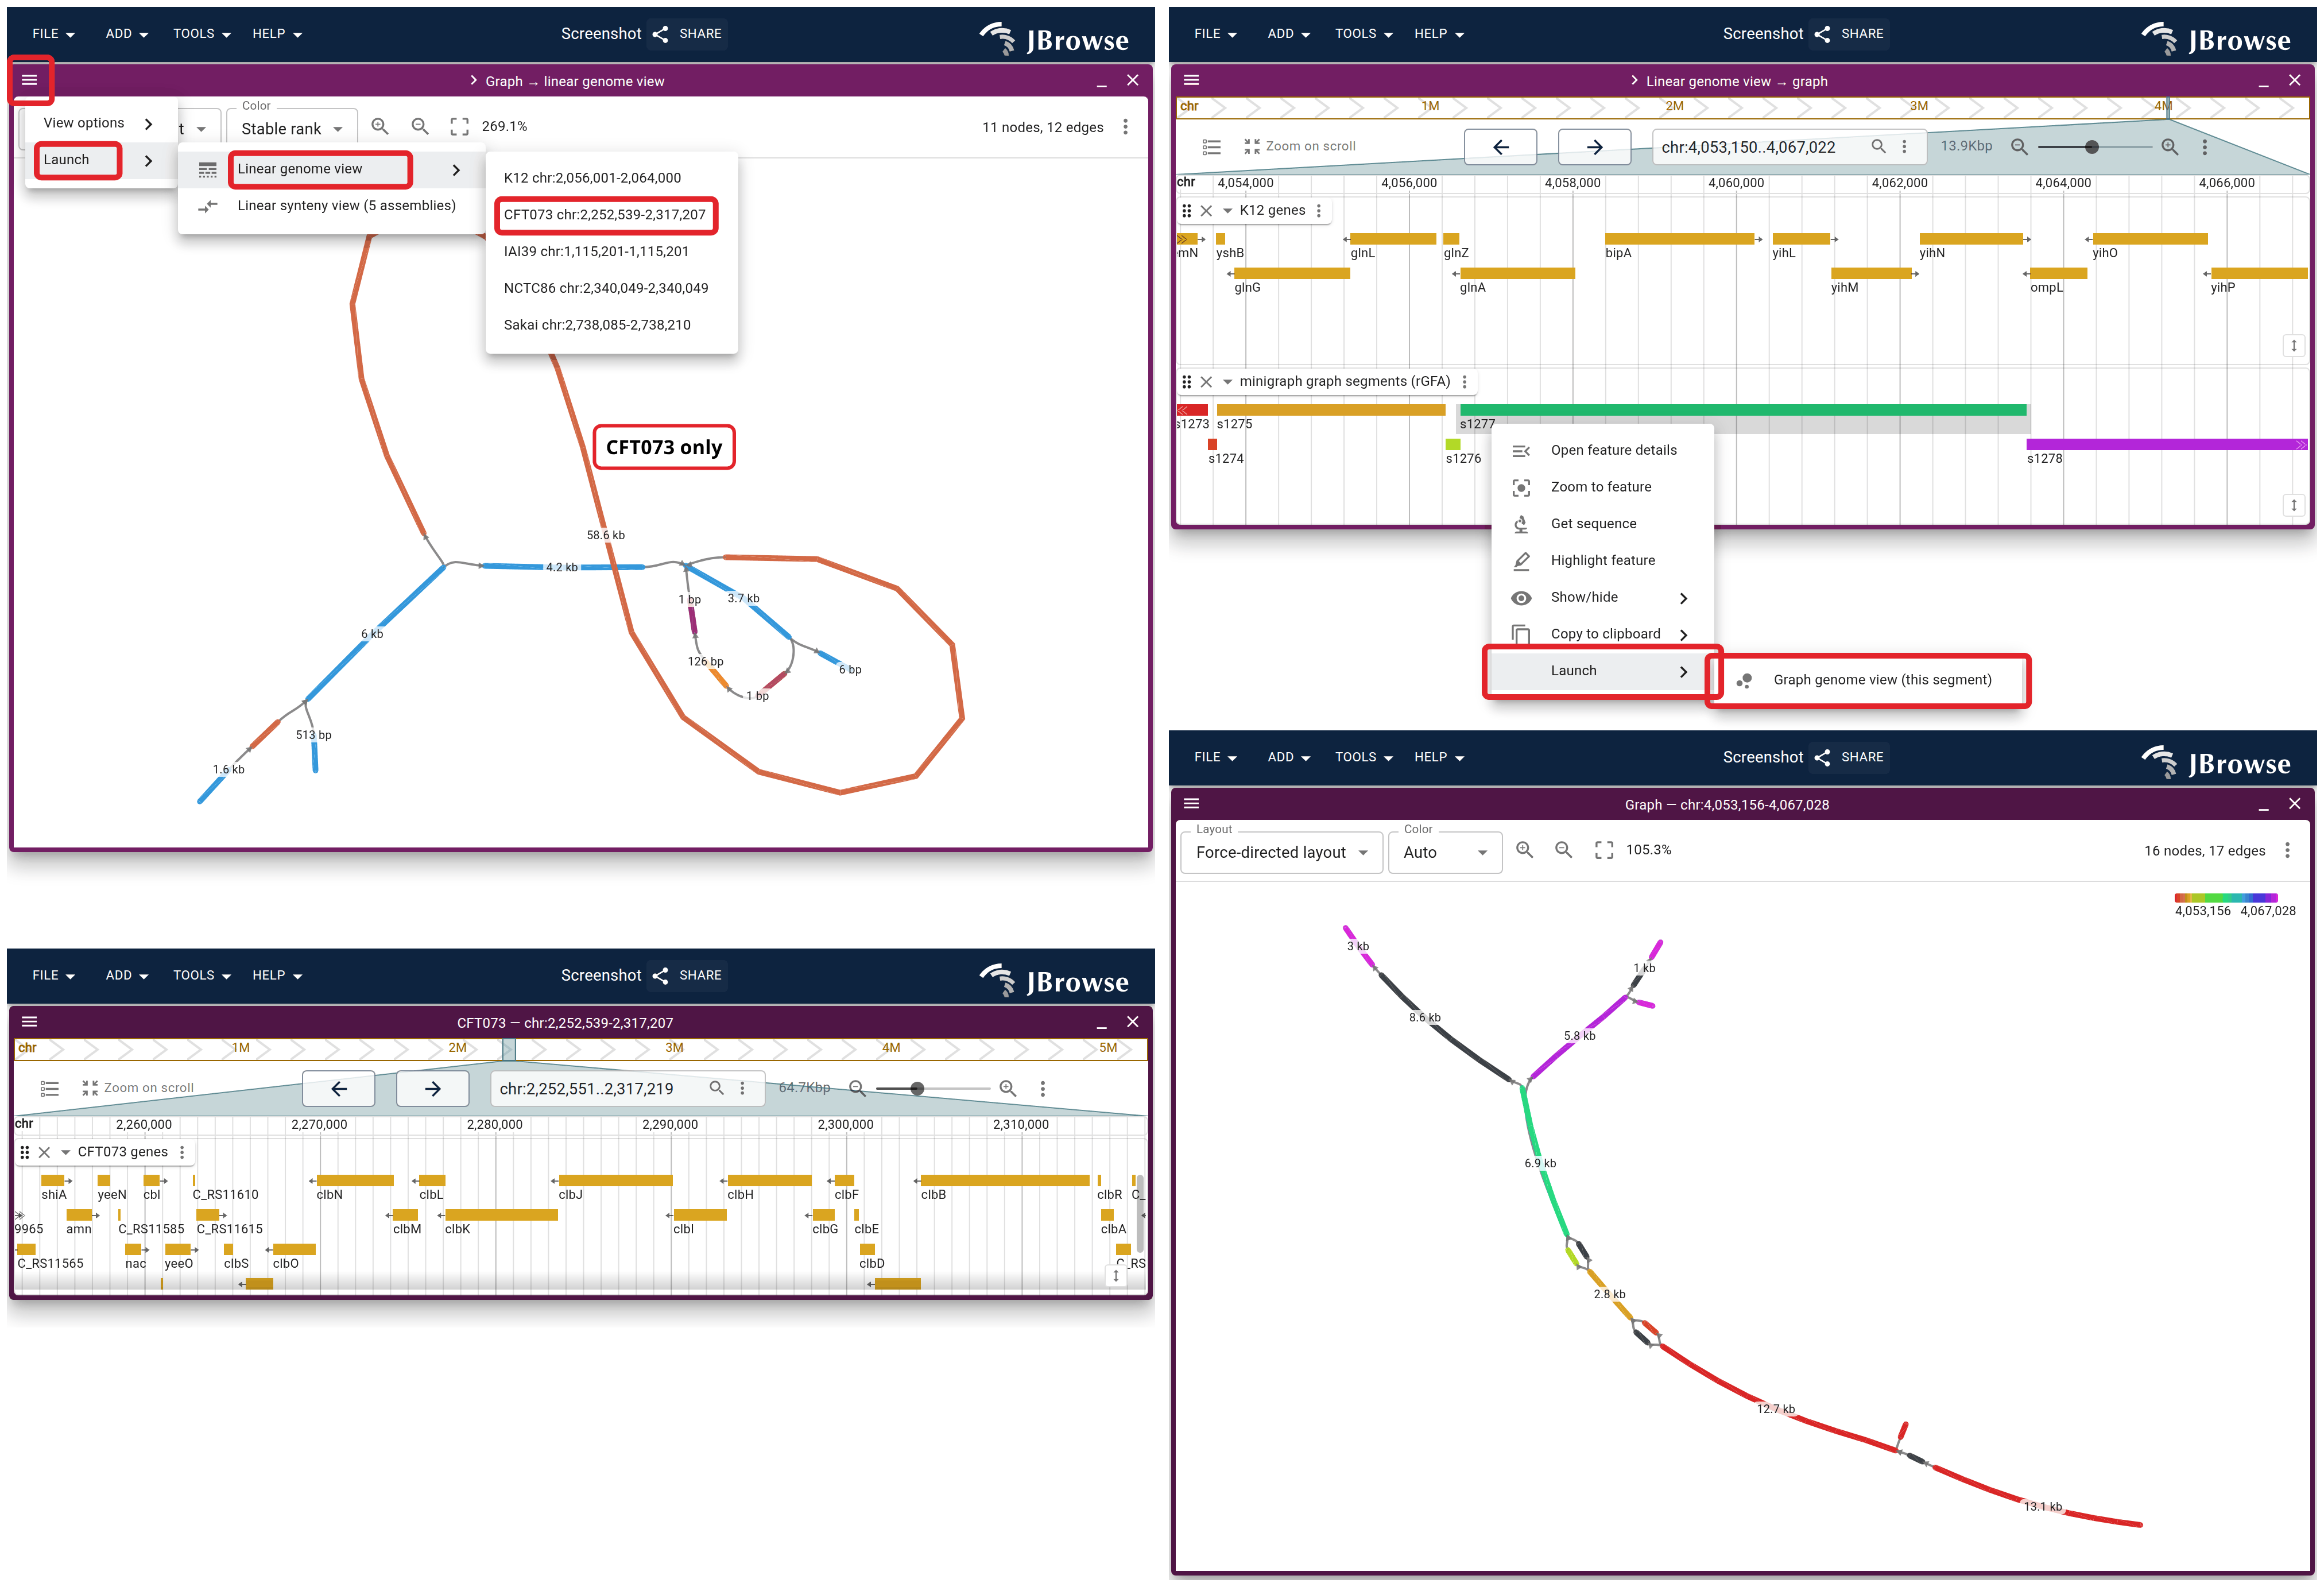
Task: Click SHARE in the top-left window
Action: coord(688,34)
